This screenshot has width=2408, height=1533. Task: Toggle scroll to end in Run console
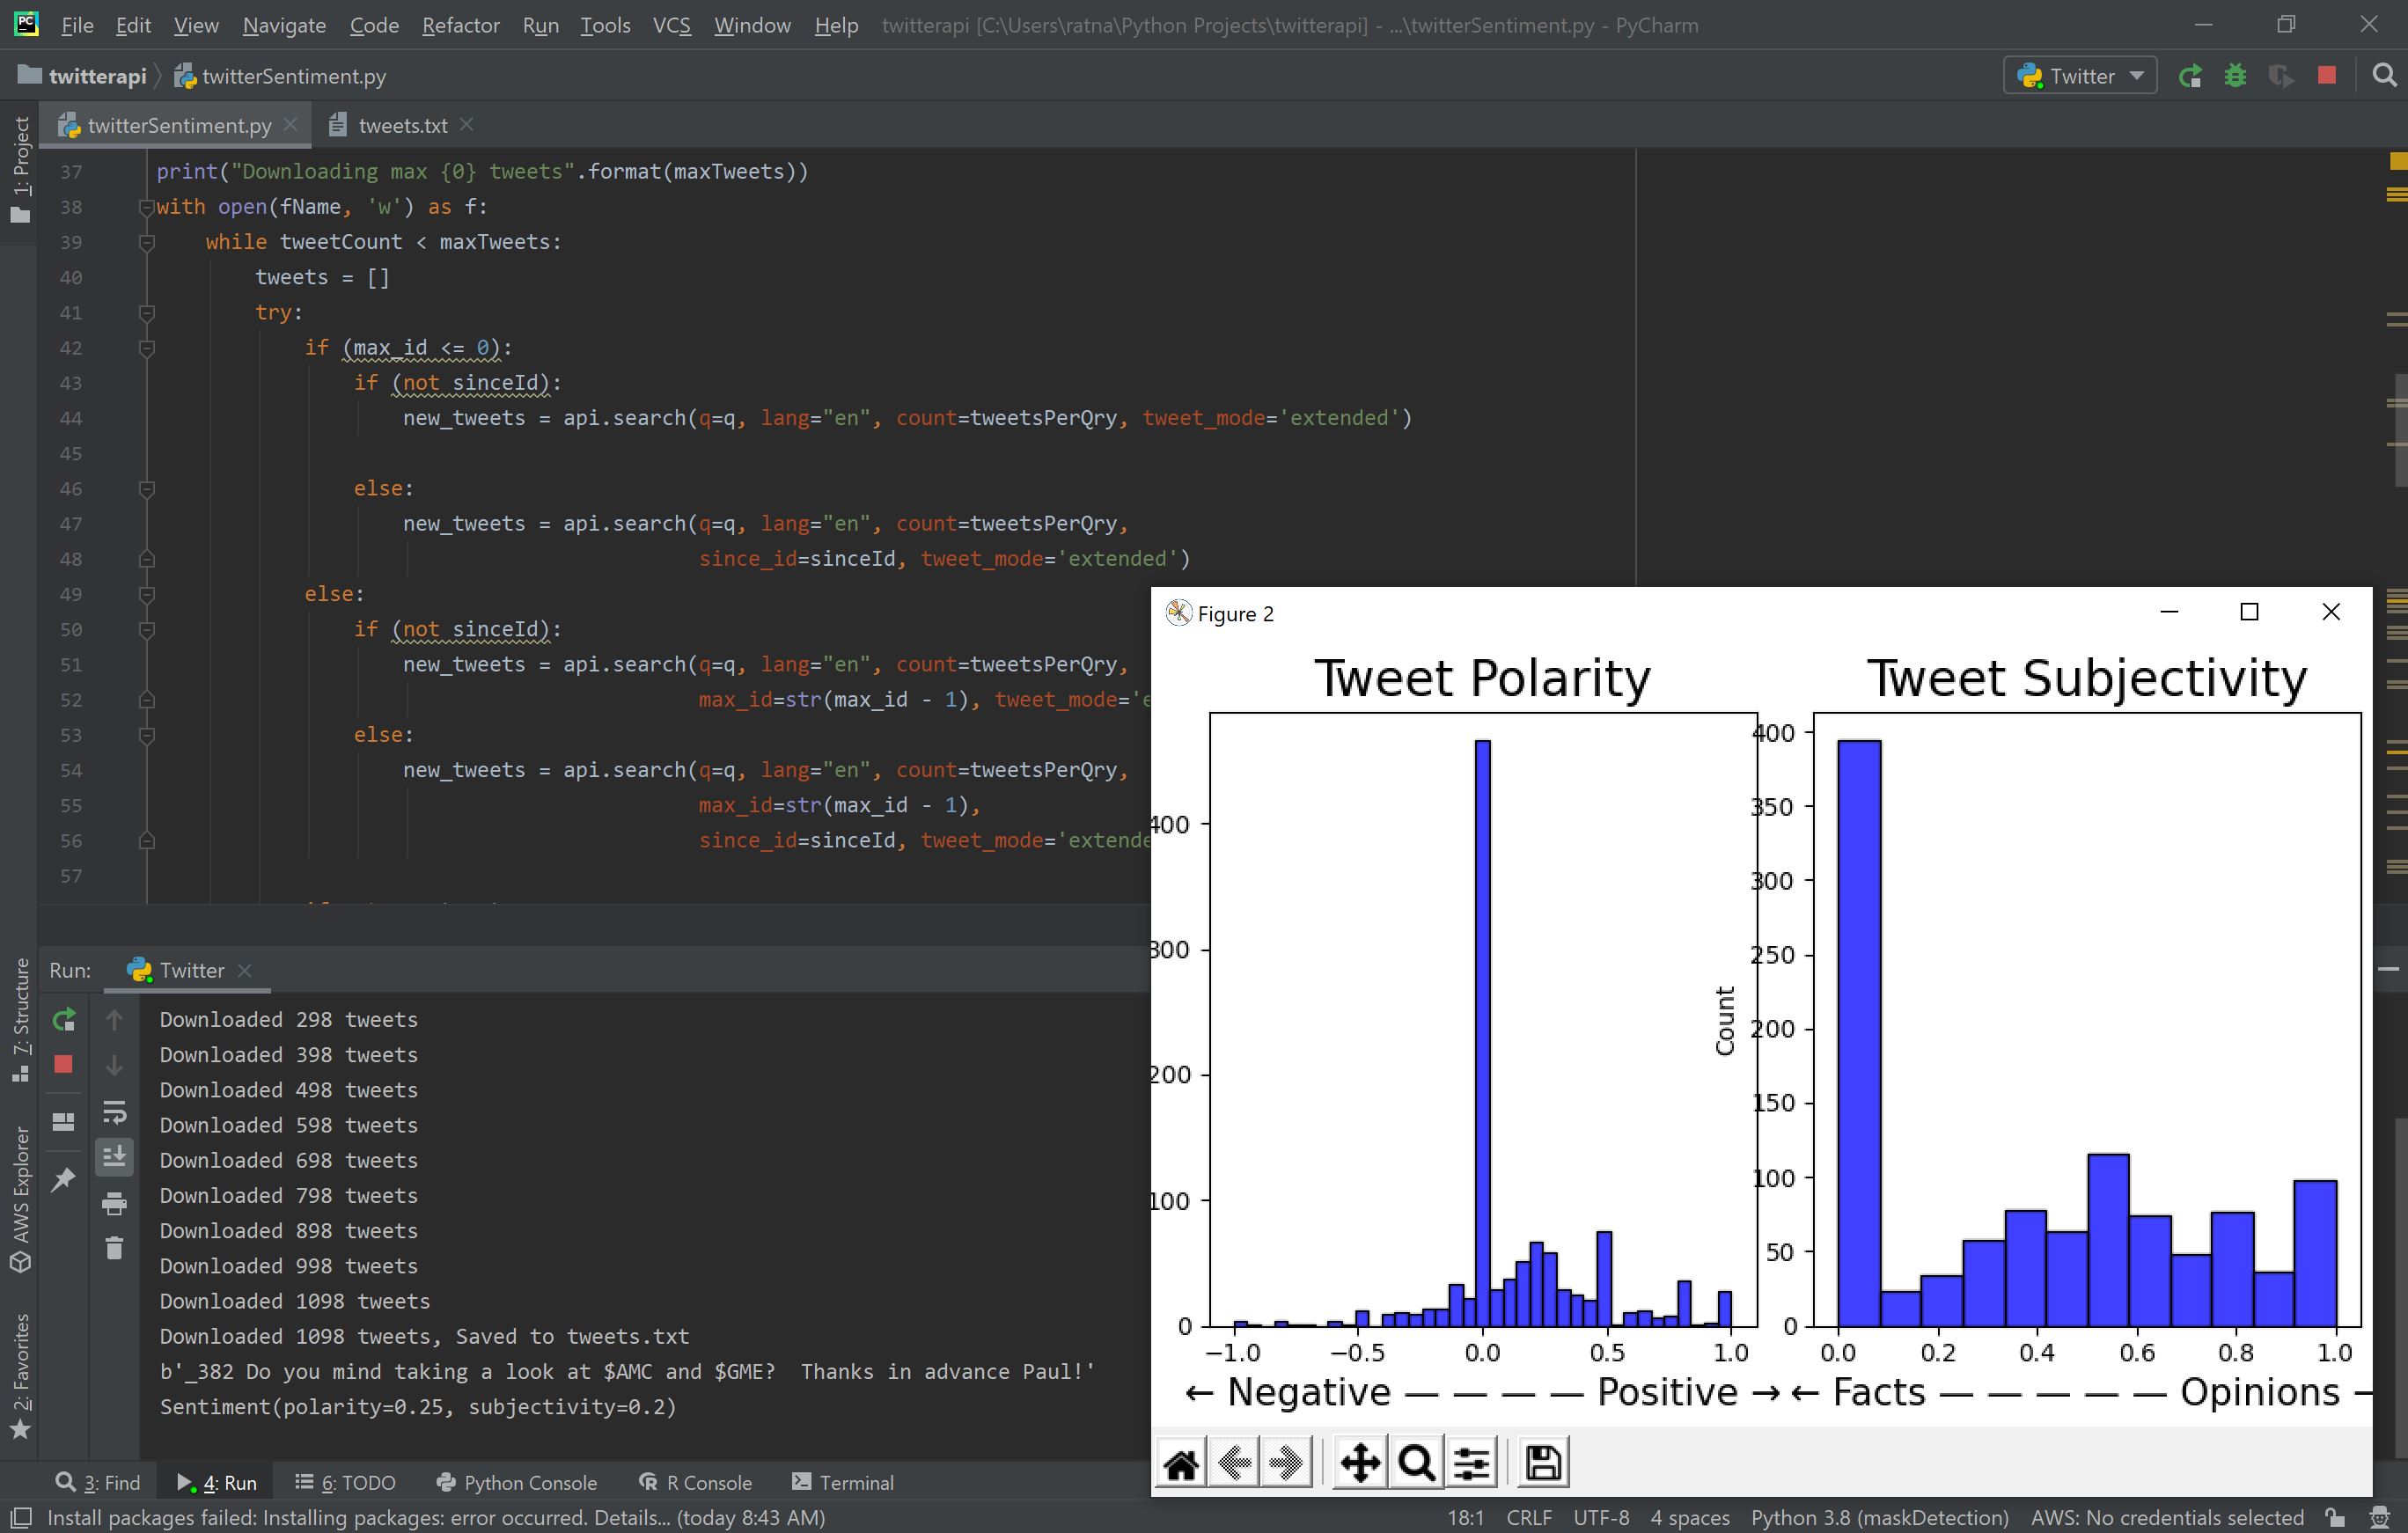[x=114, y=1157]
